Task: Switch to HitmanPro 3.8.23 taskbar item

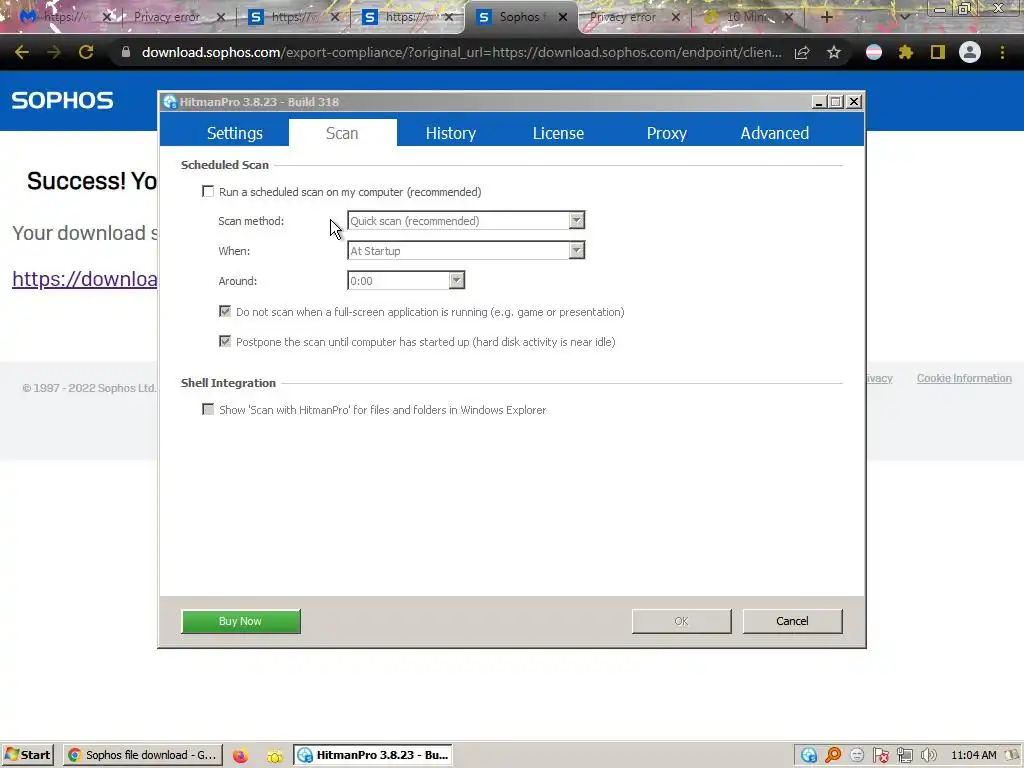Action: click(373, 755)
